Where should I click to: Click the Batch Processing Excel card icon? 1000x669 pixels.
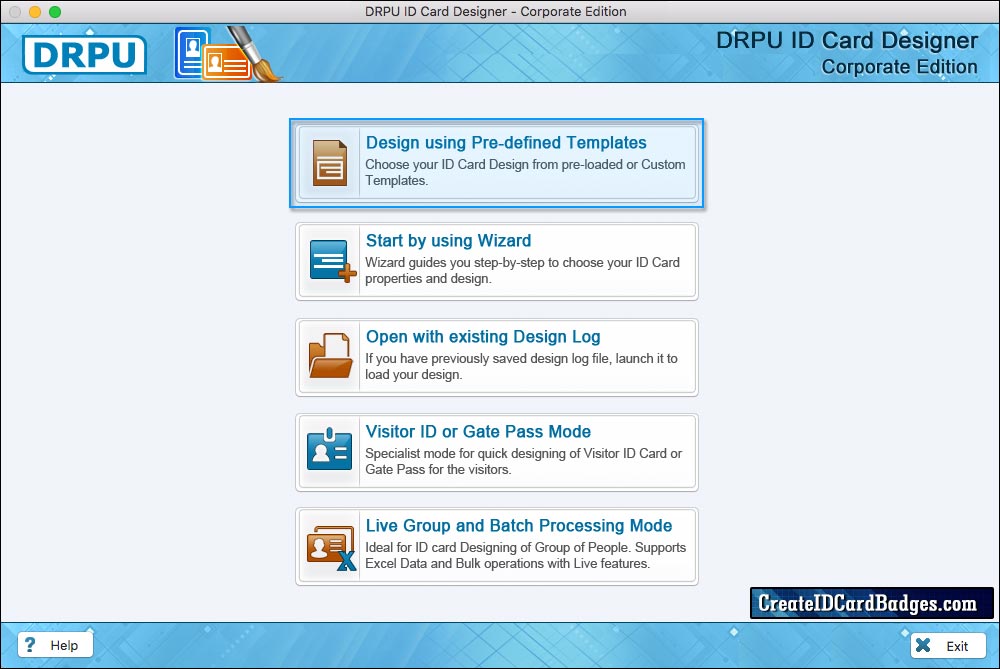[x=331, y=548]
